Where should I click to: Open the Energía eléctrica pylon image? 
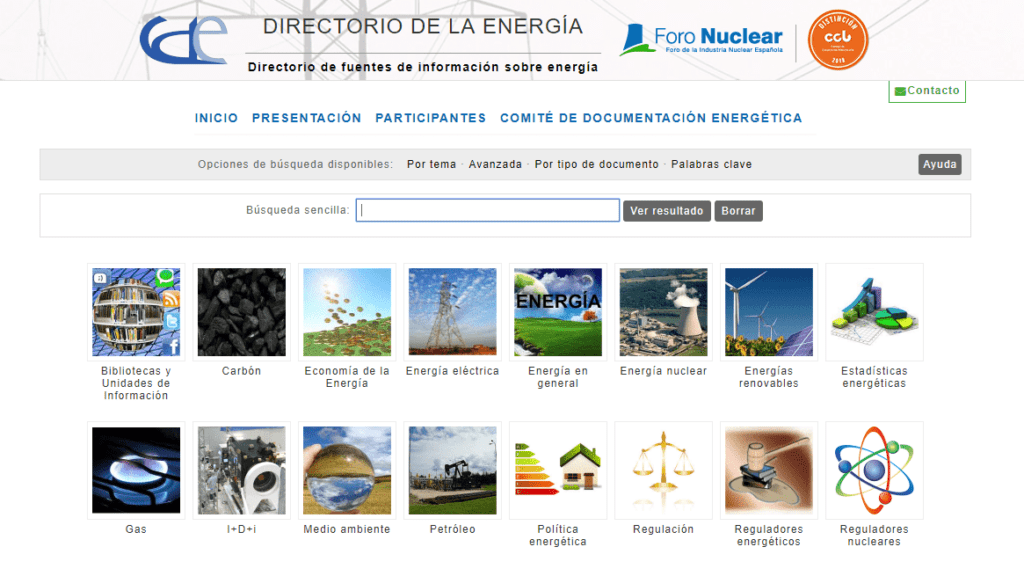(x=453, y=312)
